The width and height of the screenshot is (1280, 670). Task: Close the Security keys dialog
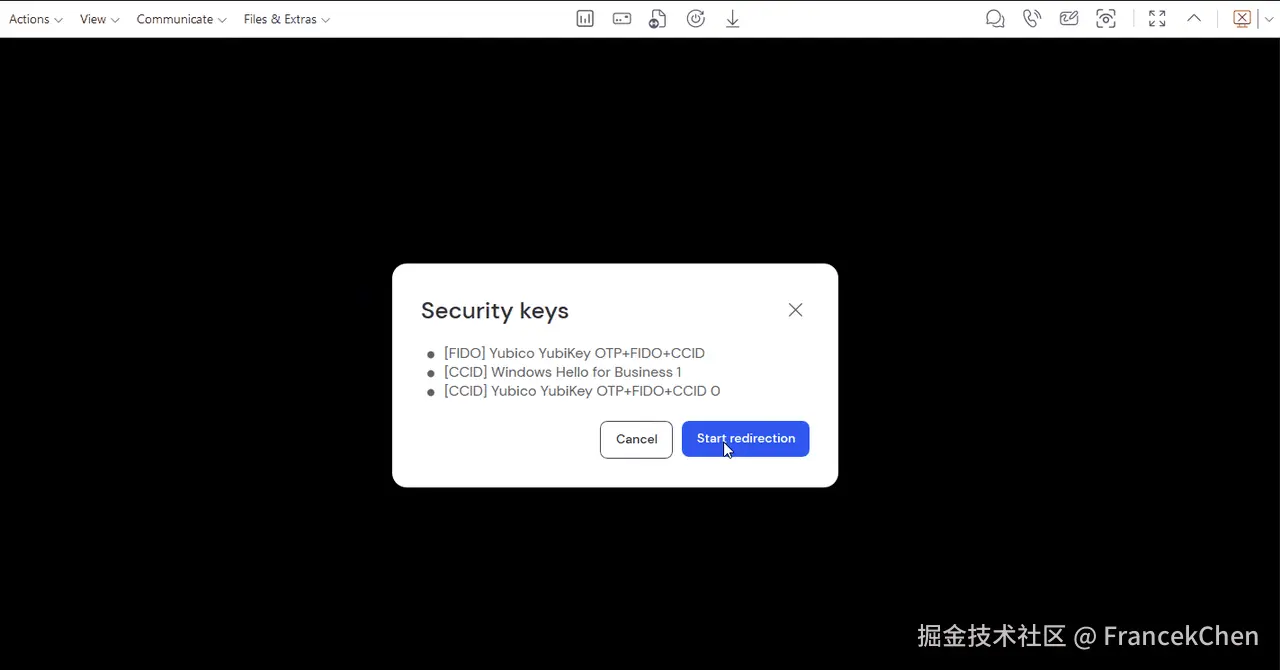[796, 310]
